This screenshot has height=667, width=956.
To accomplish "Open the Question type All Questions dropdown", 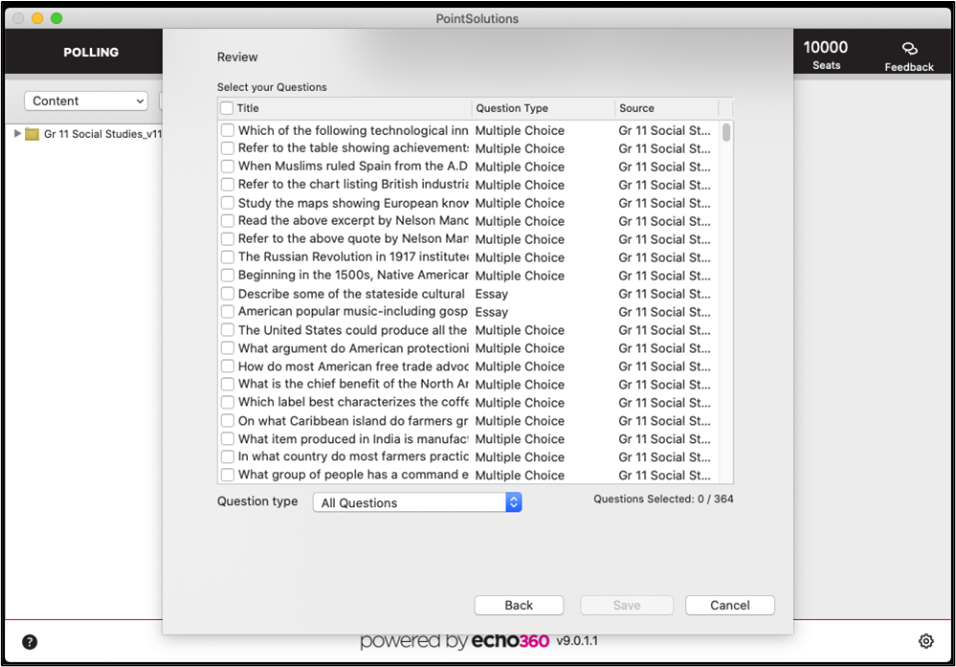I will pyautogui.click(x=418, y=502).
